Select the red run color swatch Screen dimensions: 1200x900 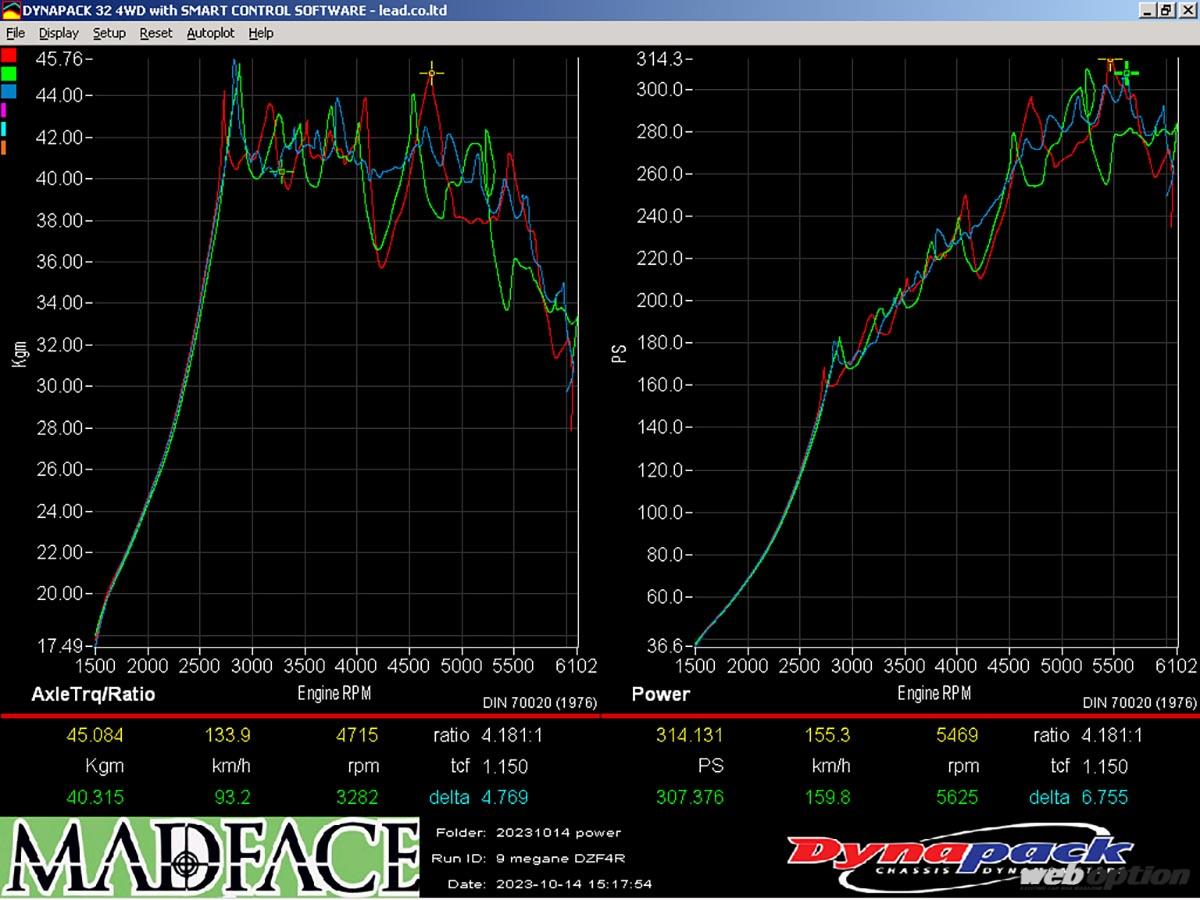pyautogui.click(x=8, y=55)
